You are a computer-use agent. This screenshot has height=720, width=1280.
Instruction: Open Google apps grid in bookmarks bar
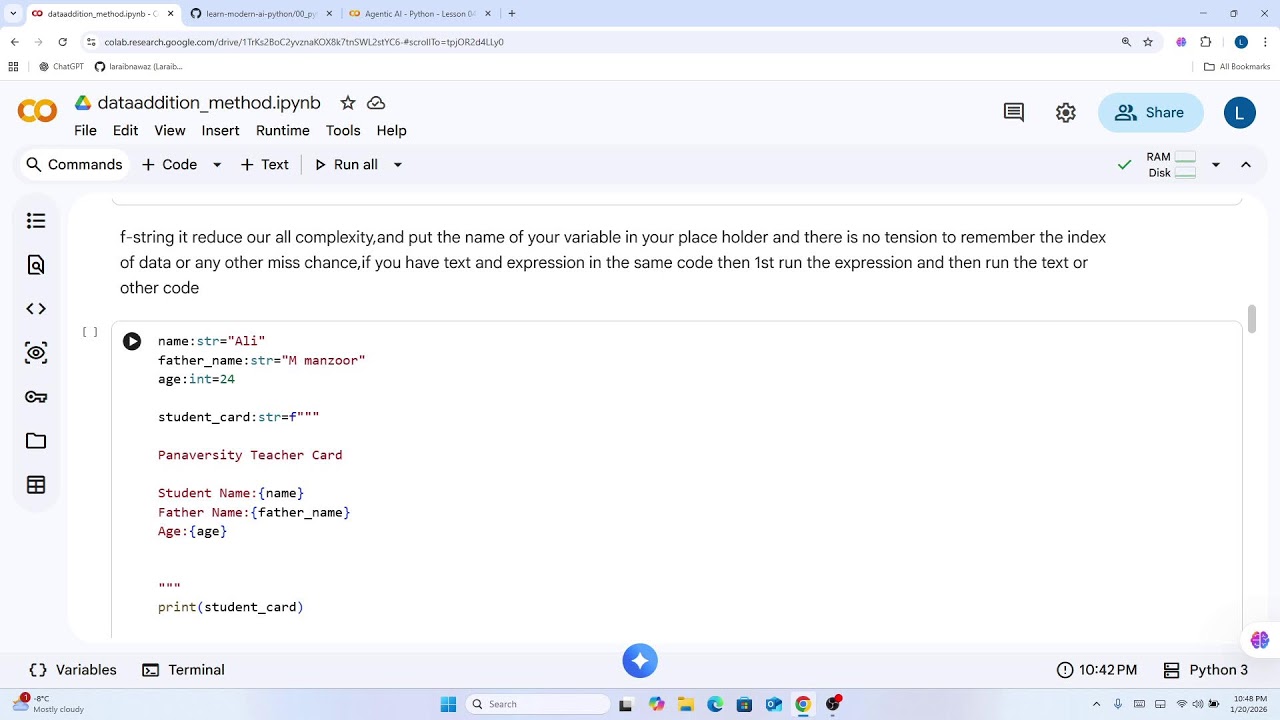(x=13, y=67)
